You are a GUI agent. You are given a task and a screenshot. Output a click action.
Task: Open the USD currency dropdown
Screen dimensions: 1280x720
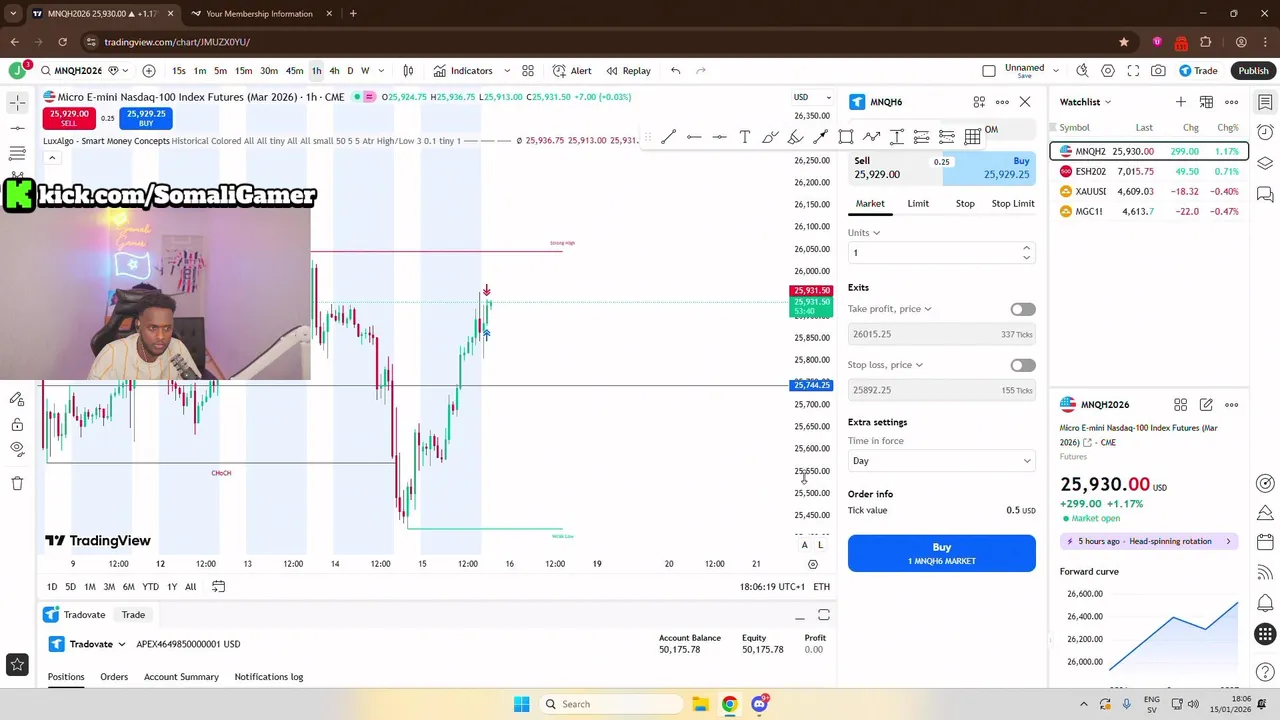pyautogui.click(x=812, y=97)
